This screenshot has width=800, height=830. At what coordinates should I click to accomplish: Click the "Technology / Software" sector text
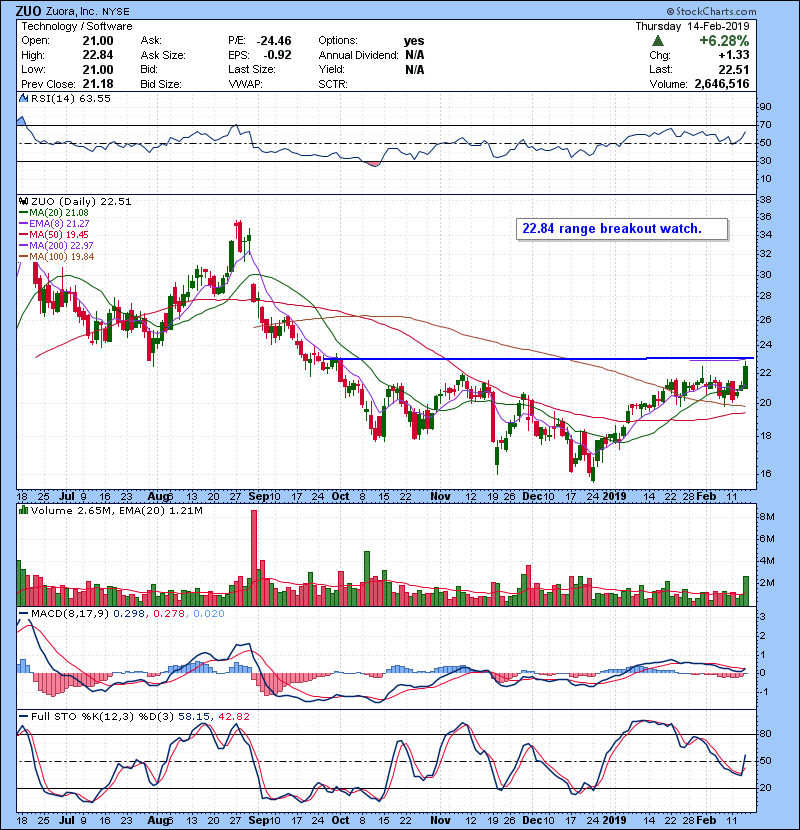[x=77, y=26]
